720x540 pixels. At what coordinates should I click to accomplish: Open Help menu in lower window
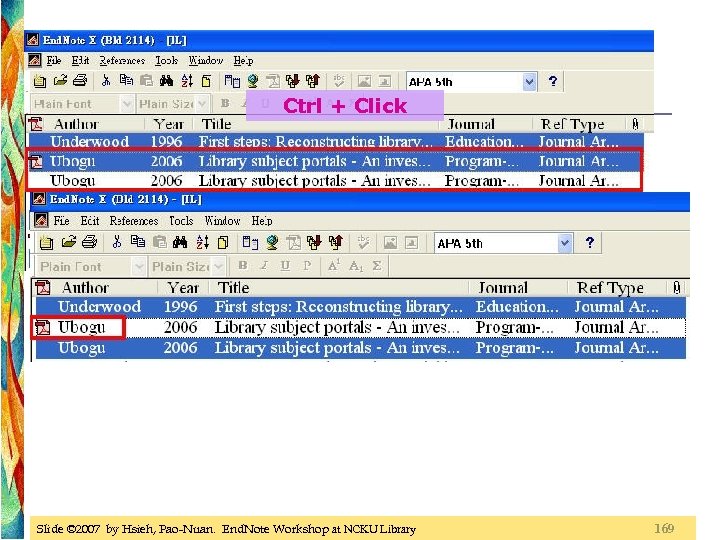262,221
